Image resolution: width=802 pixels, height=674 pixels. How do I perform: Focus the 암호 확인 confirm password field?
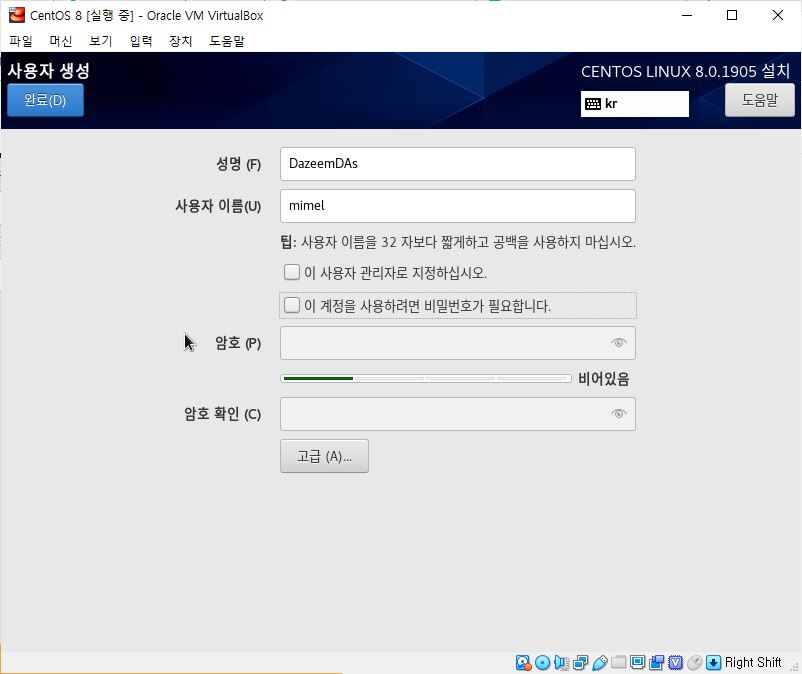[458, 414]
